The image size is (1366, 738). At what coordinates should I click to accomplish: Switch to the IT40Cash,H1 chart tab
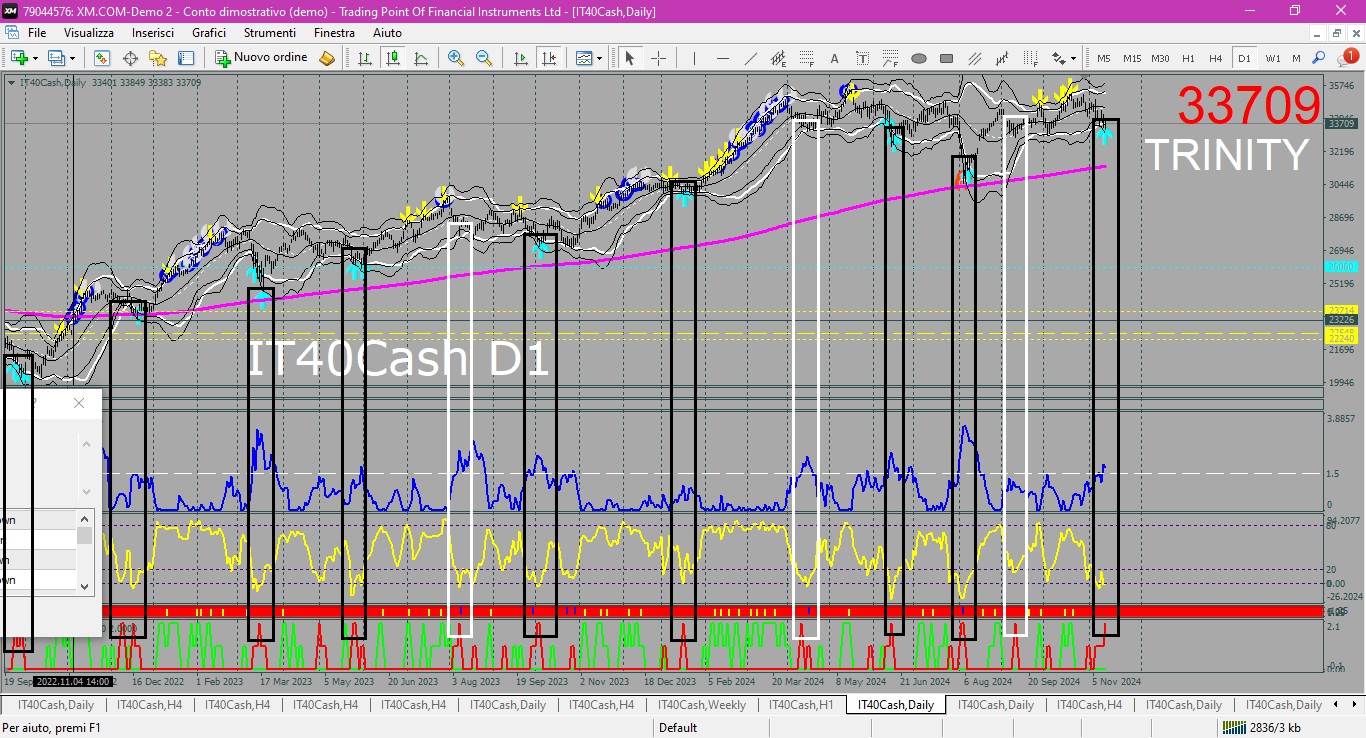801,705
